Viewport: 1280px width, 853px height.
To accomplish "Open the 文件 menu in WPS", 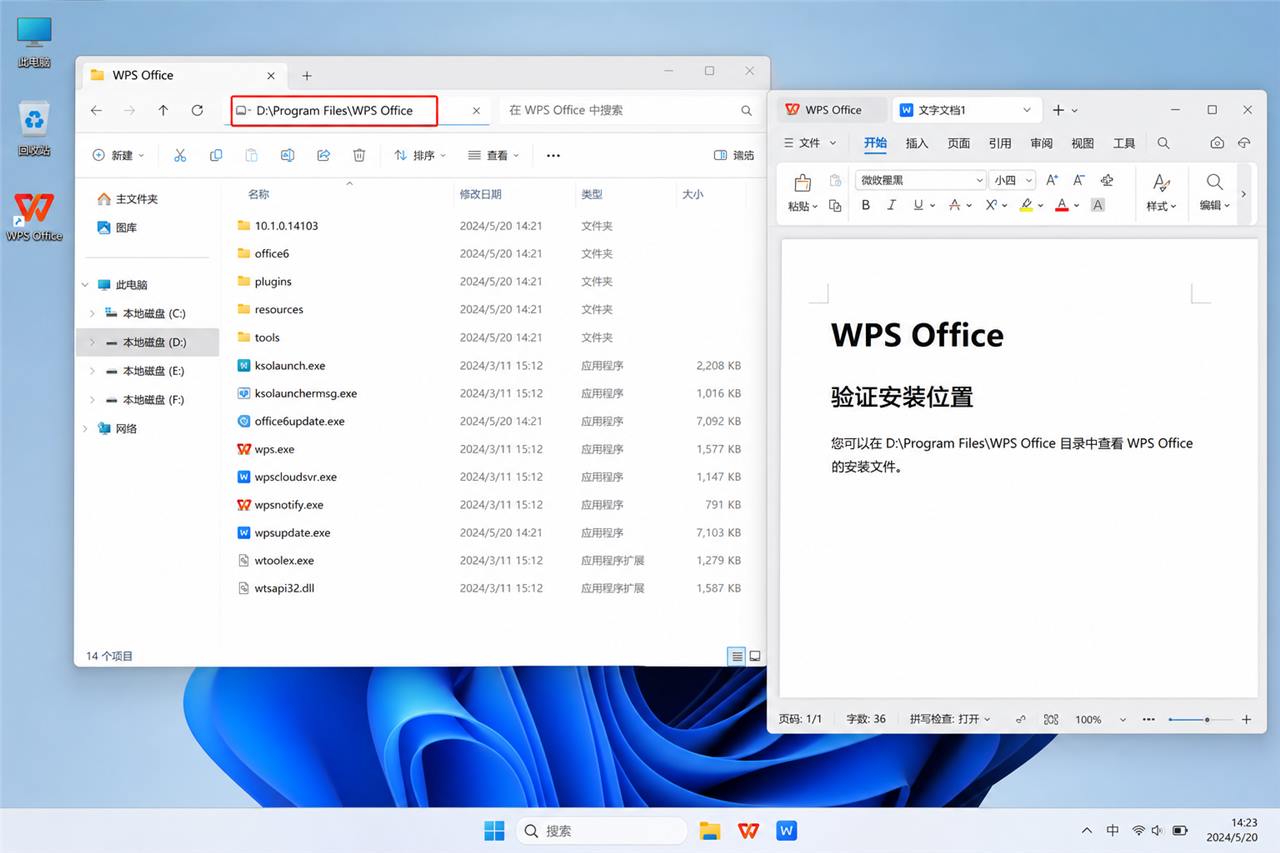I will tap(809, 143).
